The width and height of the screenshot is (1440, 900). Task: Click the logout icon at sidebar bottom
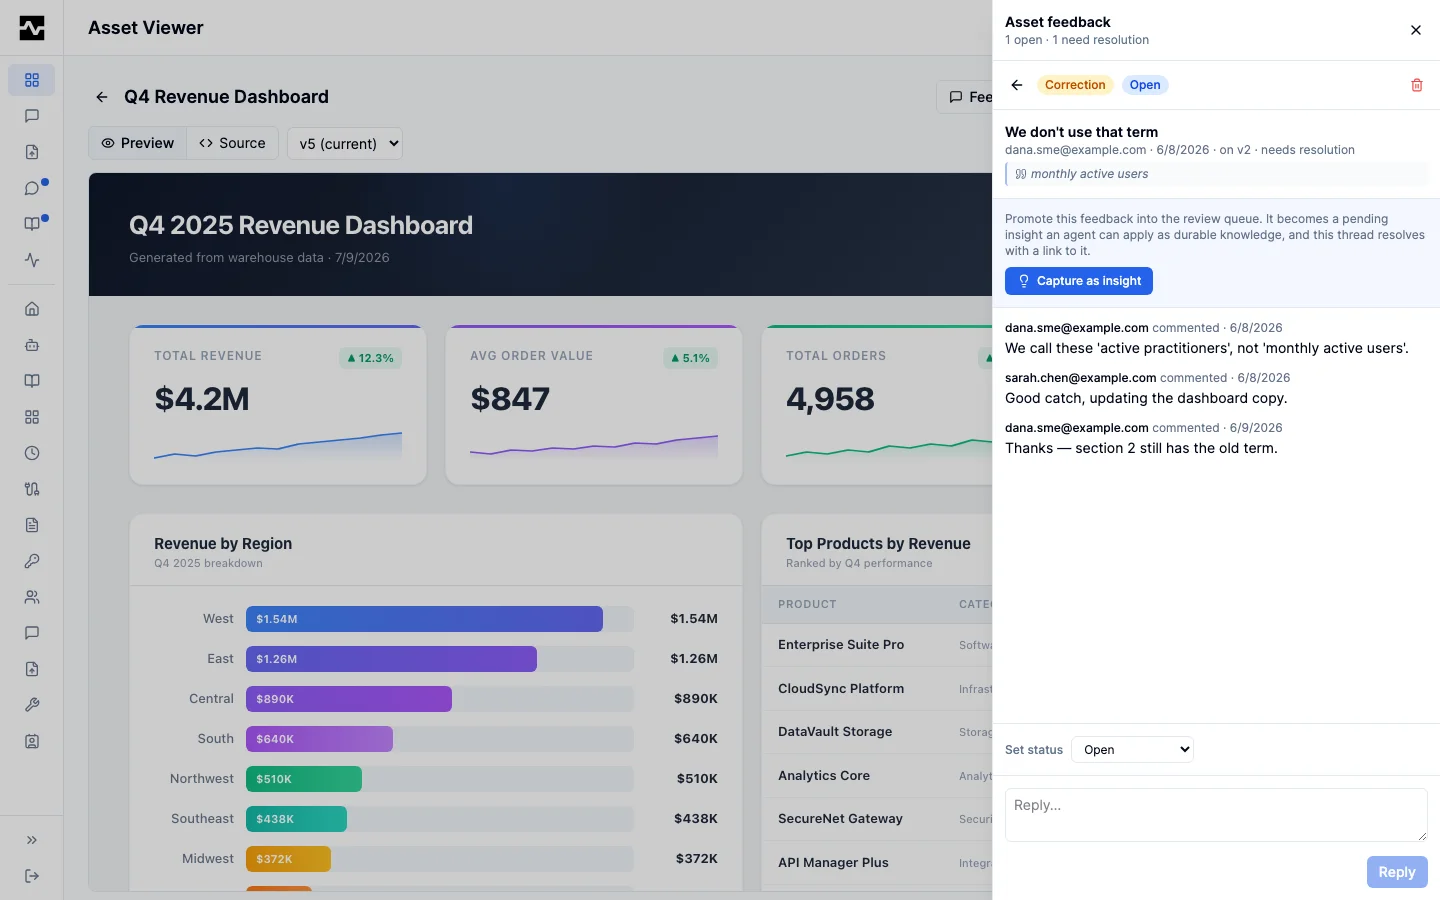pos(32,876)
